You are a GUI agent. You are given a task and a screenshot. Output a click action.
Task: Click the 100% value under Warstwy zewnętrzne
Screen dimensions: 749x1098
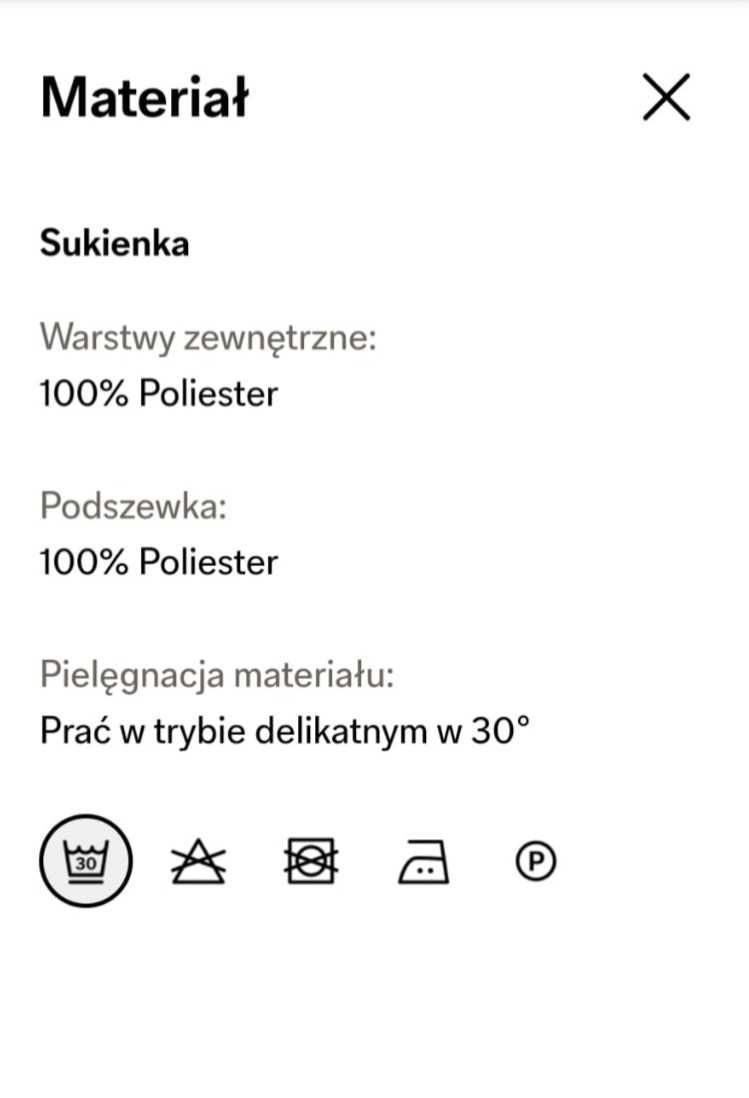(x=84, y=393)
